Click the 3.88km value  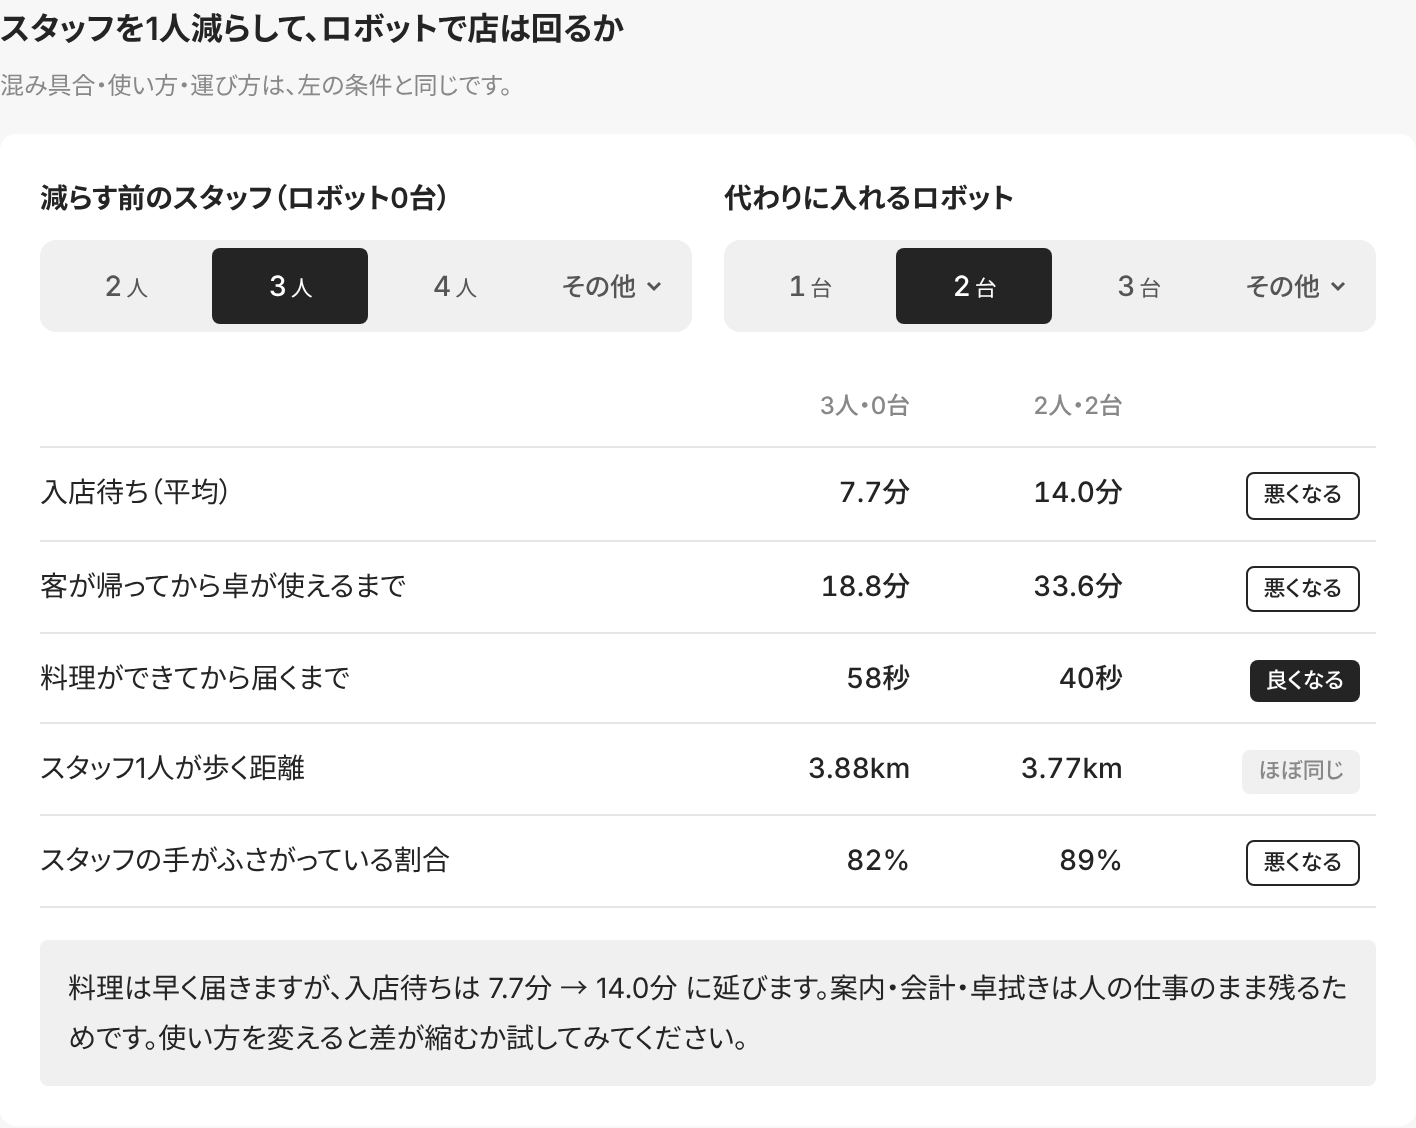coord(859,768)
